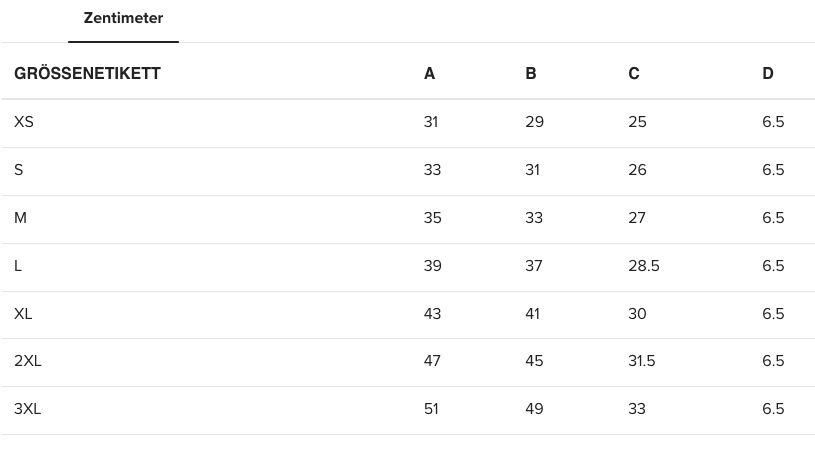Select the M size row label

tap(20, 218)
